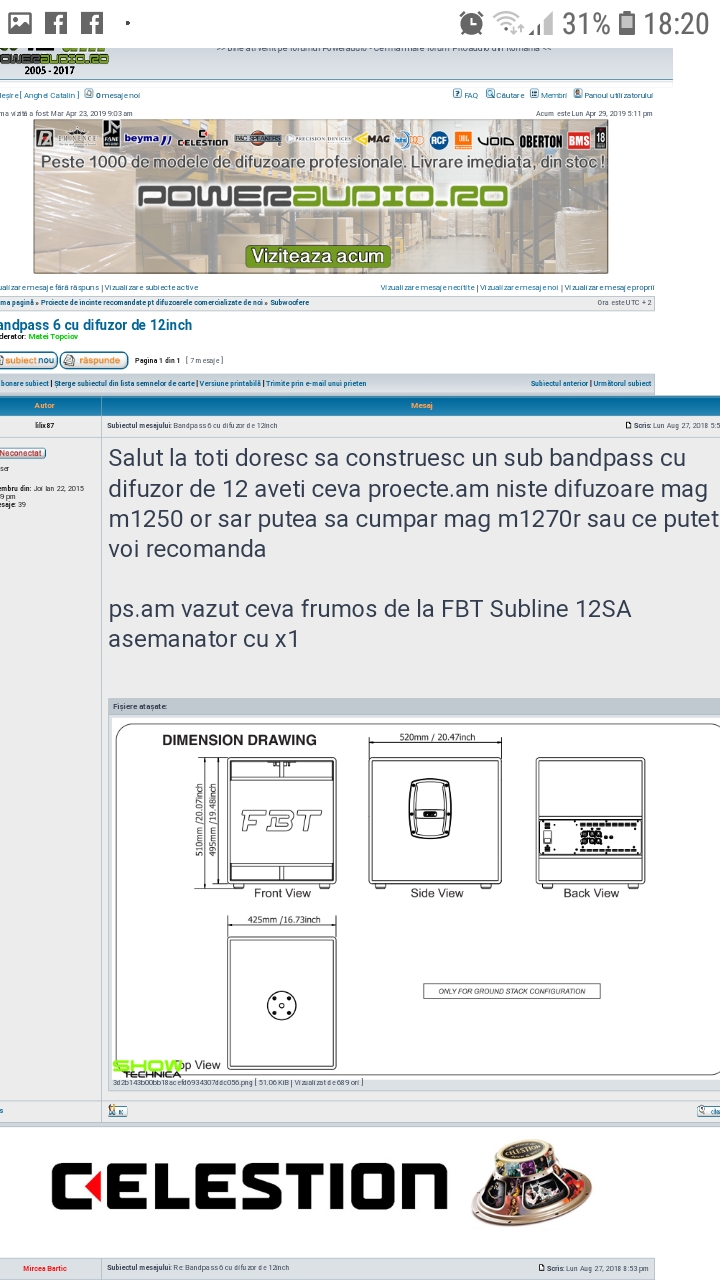Click the 'răspunde' reply button
Viewport: 720px width, 1280px height.
pos(94,360)
